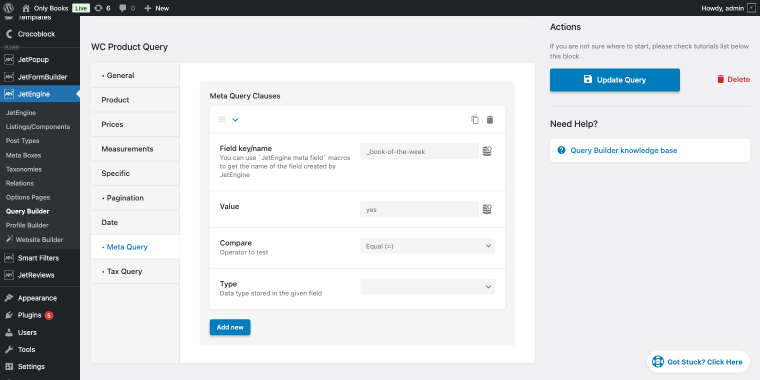Click the Update Query button
Viewport: 760px width, 380px height.
pos(615,79)
